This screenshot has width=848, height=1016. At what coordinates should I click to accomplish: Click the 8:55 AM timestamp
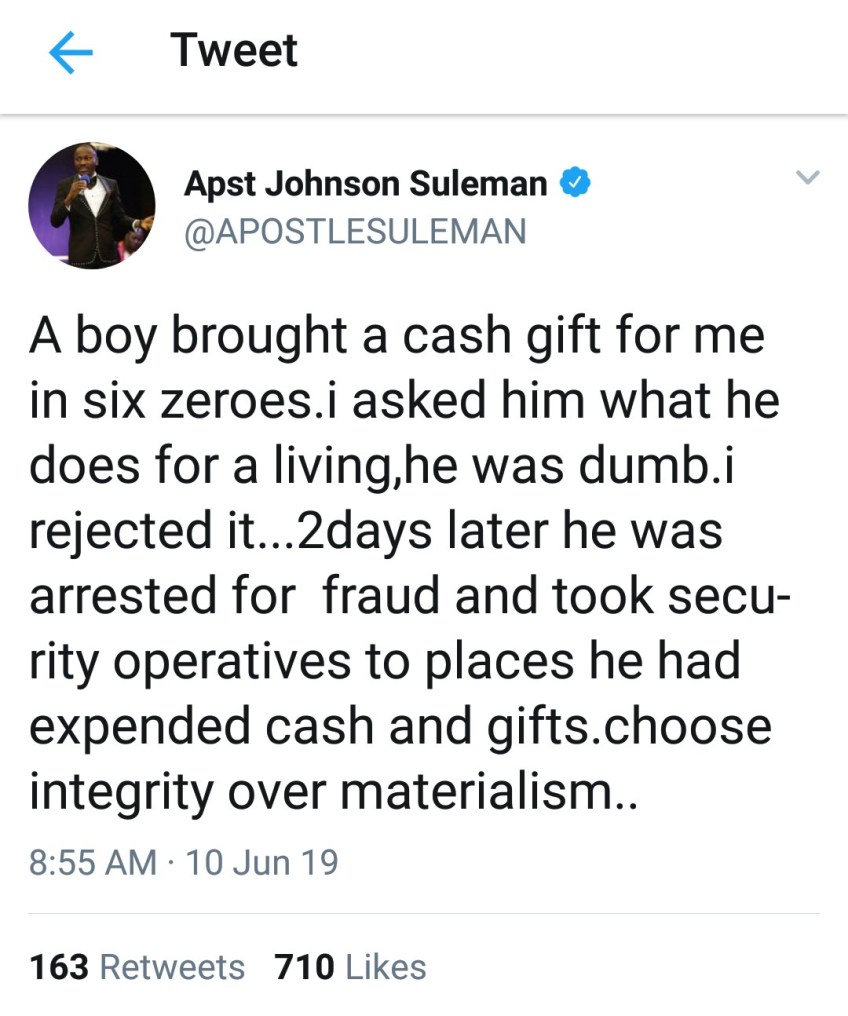pyautogui.click(x=93, y=862)
